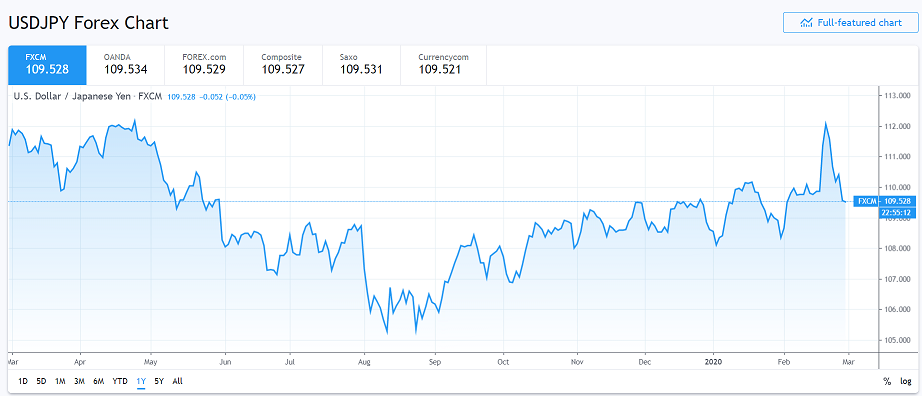Select the Currencycom 109.521 broker tab
Screen dimensions: 922x396
[x=443, y=65]
